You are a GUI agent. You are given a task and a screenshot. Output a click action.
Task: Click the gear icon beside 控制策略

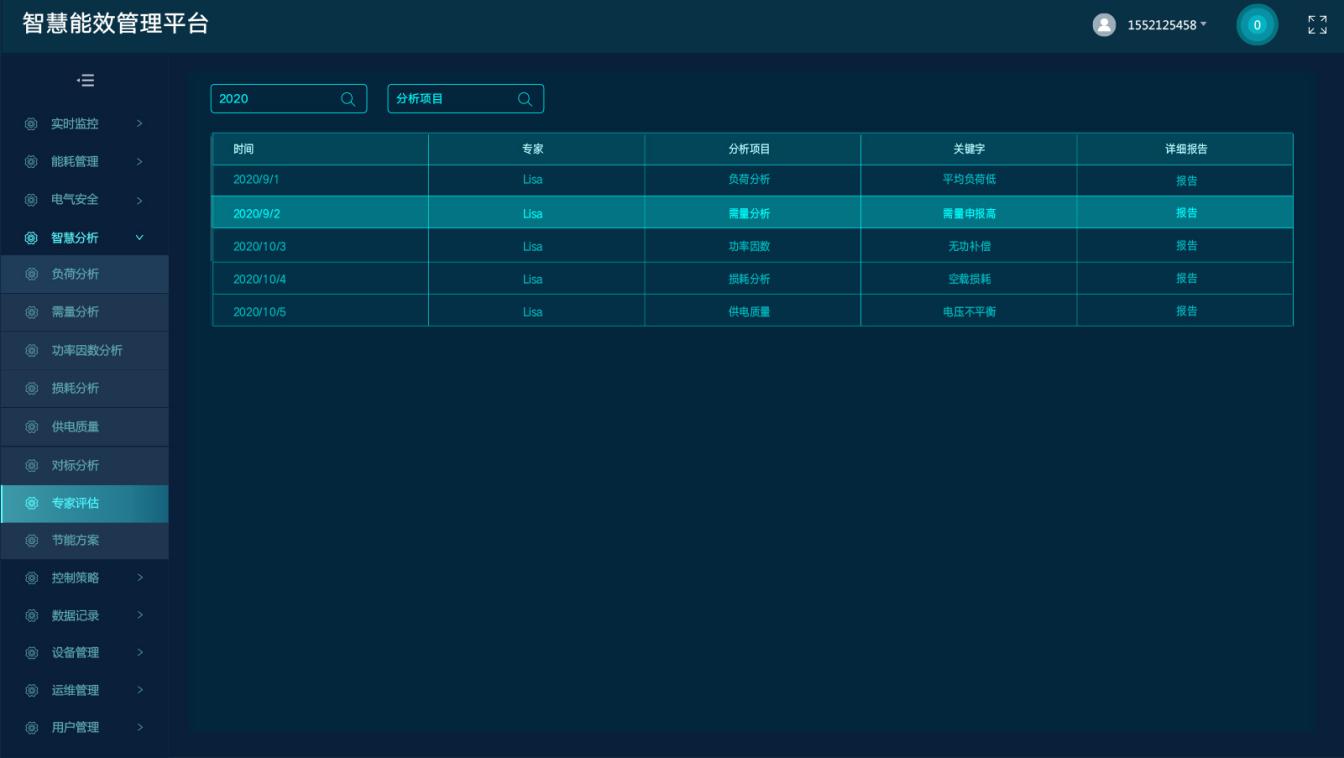click(31, 578)
